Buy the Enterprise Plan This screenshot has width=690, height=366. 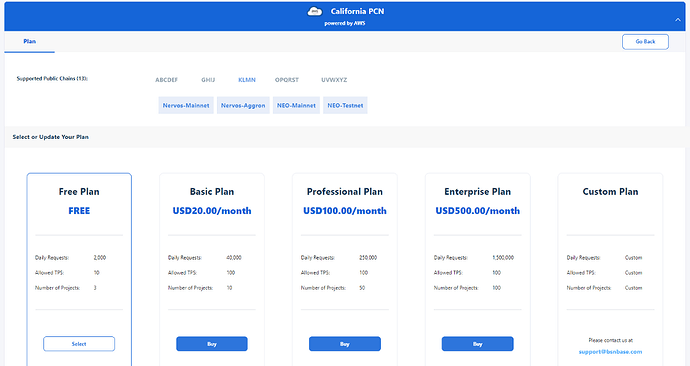click(x=477, y=344)
